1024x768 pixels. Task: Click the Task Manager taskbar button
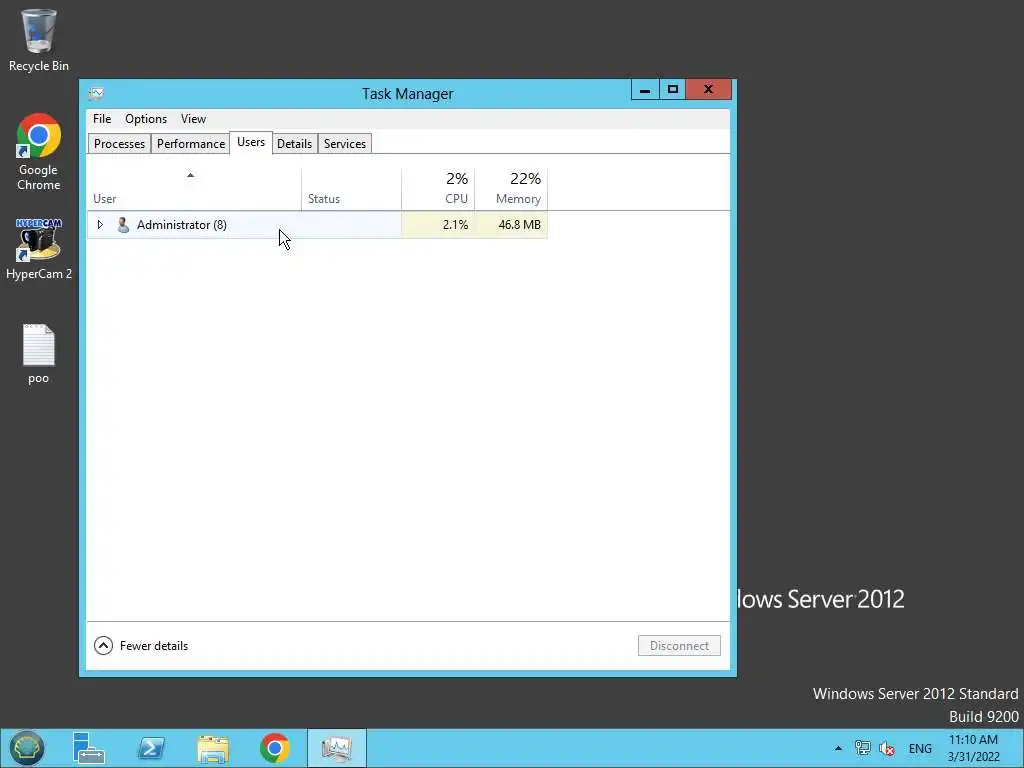pos(337,748)
